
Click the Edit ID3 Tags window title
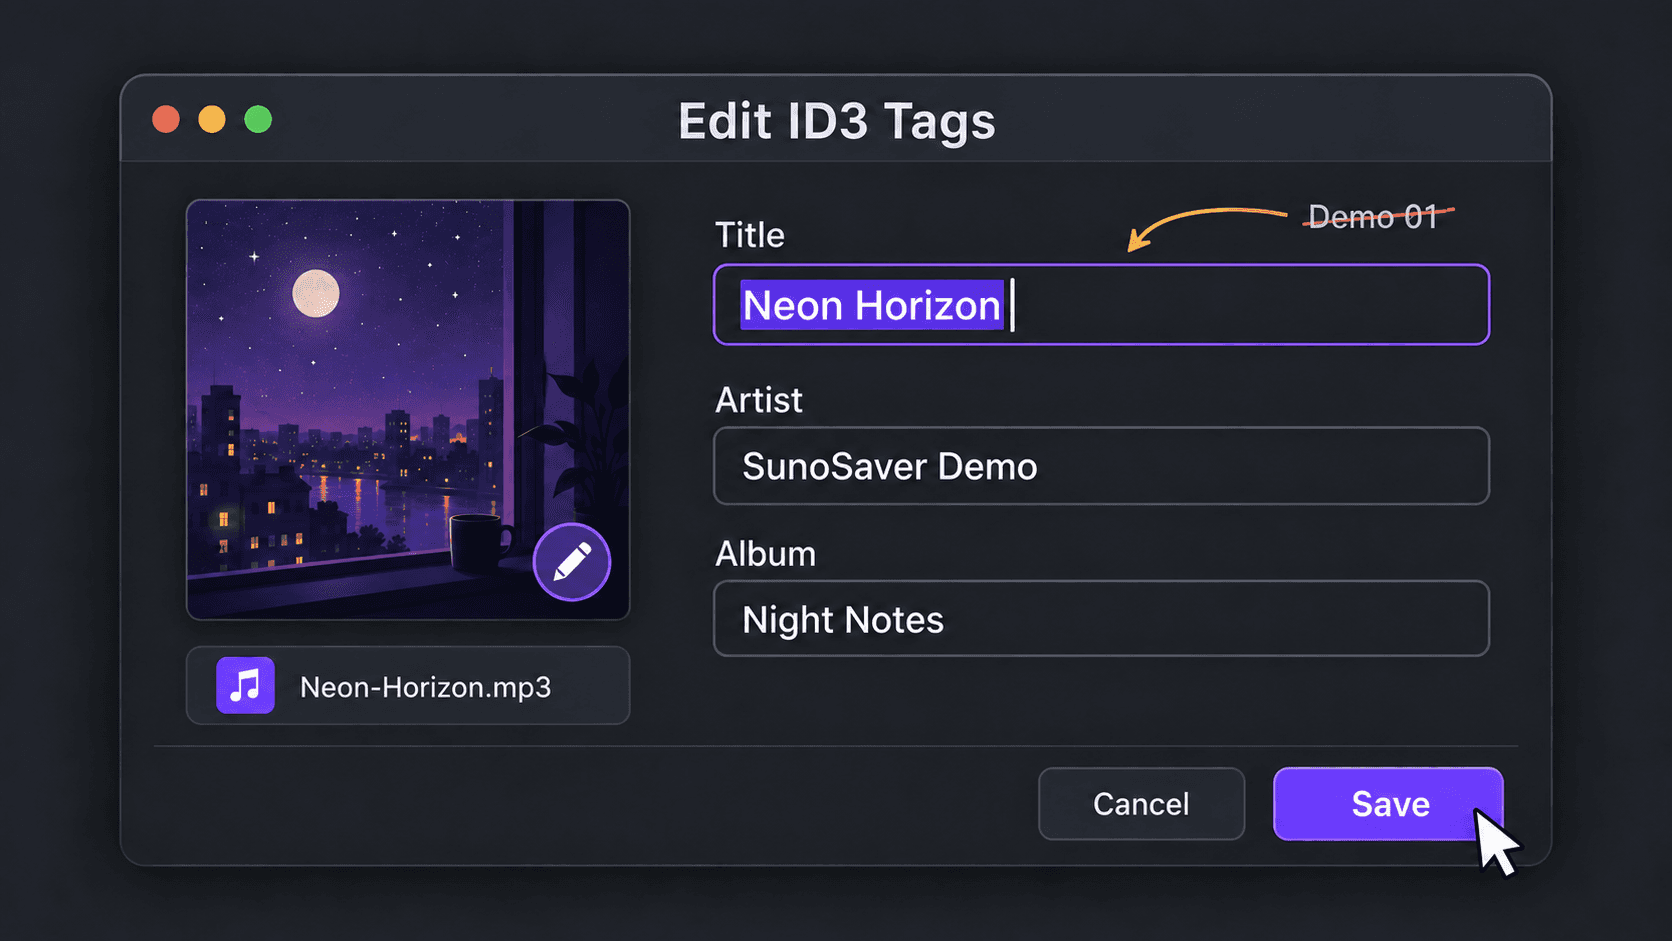click(836, 122)
